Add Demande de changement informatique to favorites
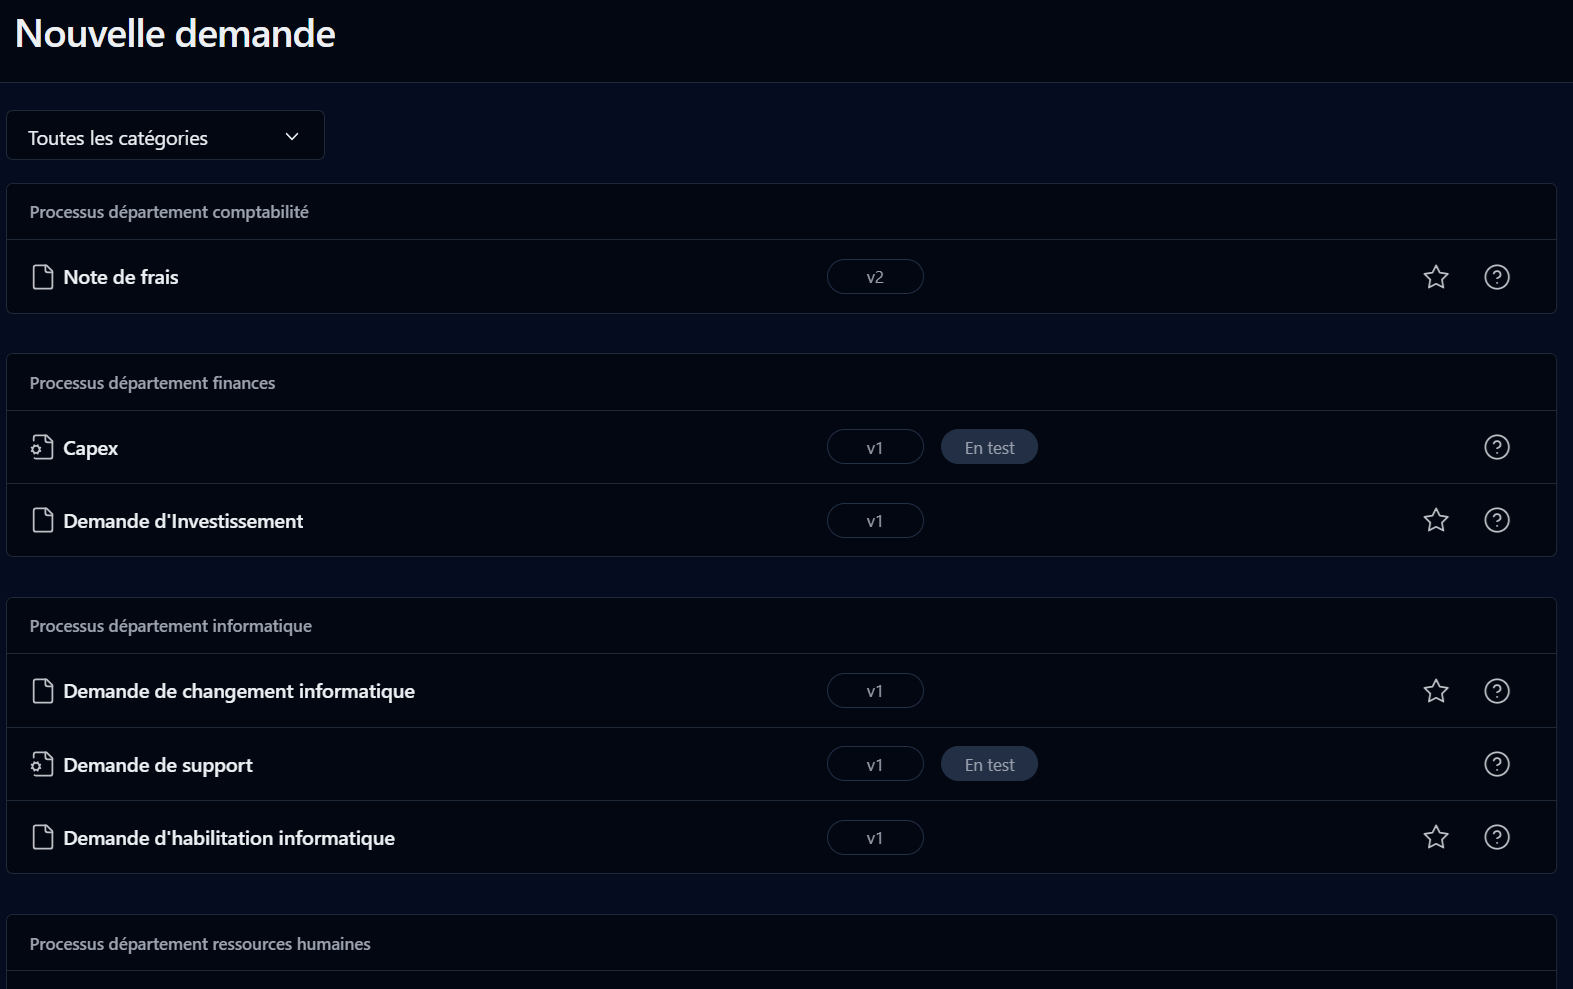 click(x=1436, y=691)
